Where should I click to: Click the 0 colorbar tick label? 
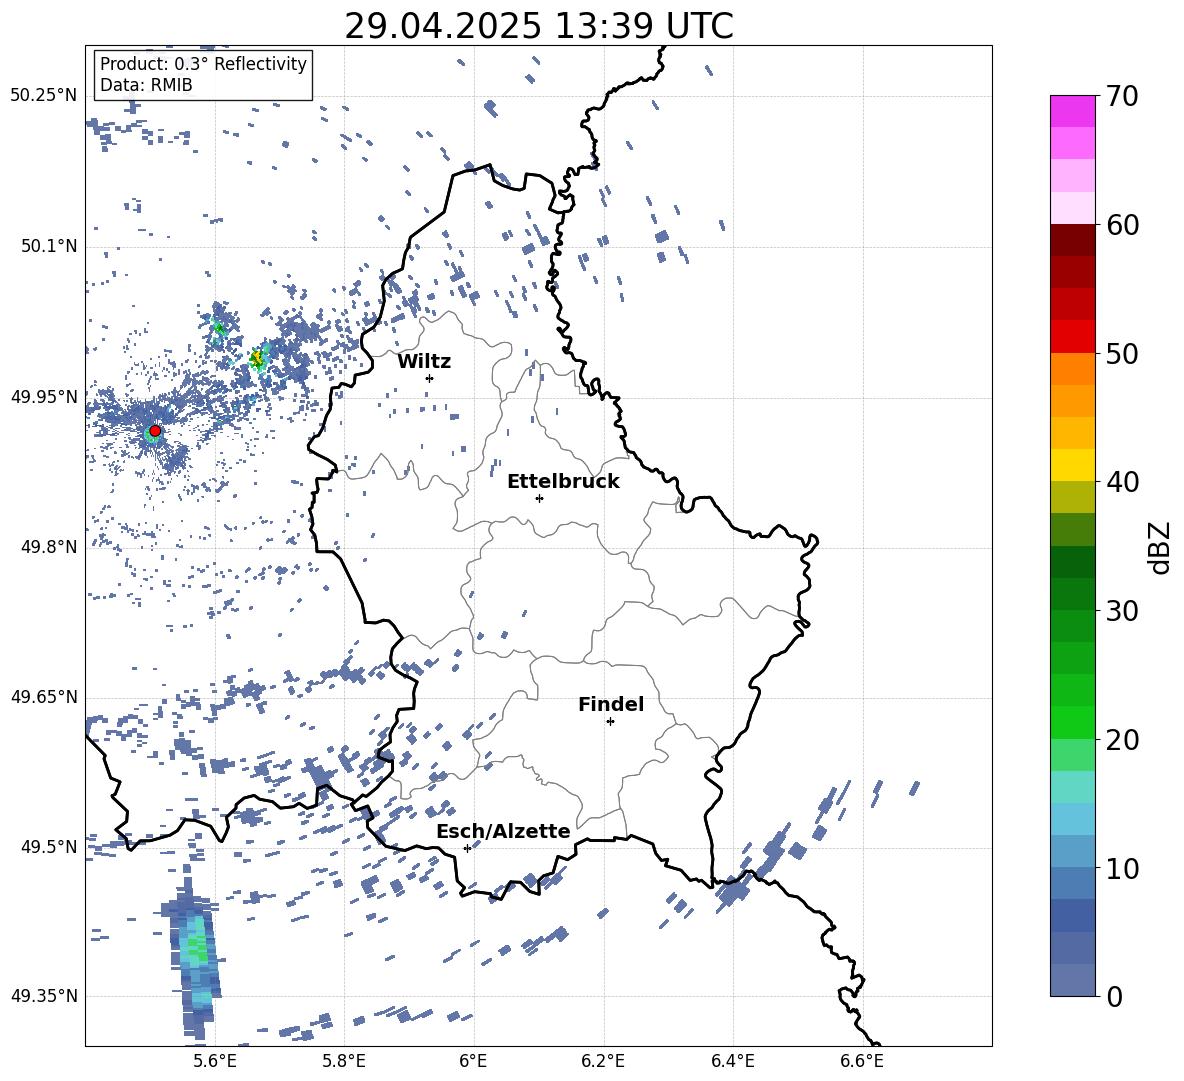point(1115,996)
